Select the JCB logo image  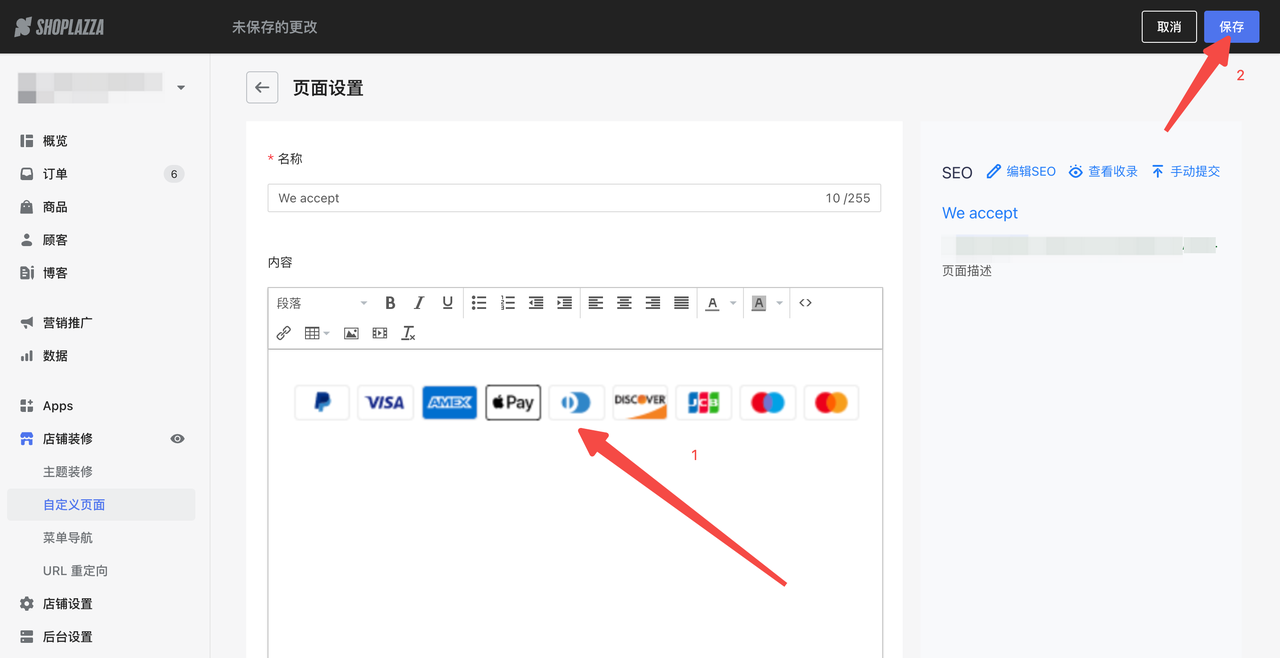[x=704, y=402]
